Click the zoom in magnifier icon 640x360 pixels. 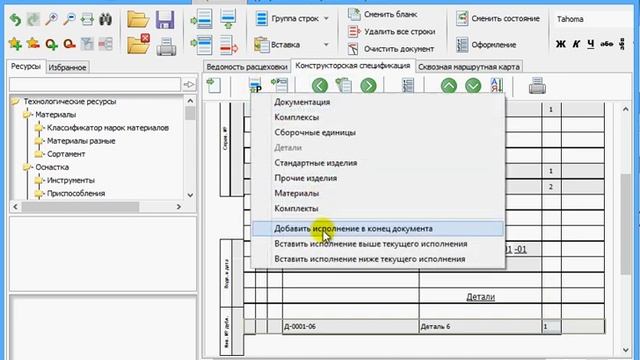tap(51, 19)
